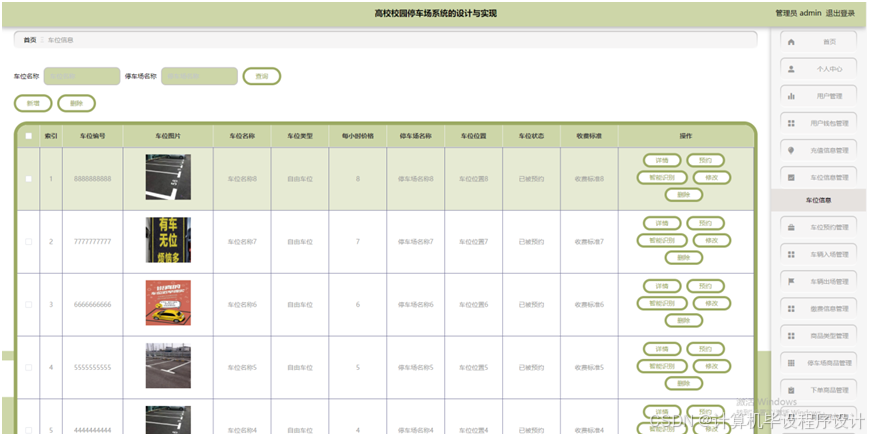Click the briefcase icon for 车位预约管理
This screenshot has height=436, width=869.
coord(791,227)
